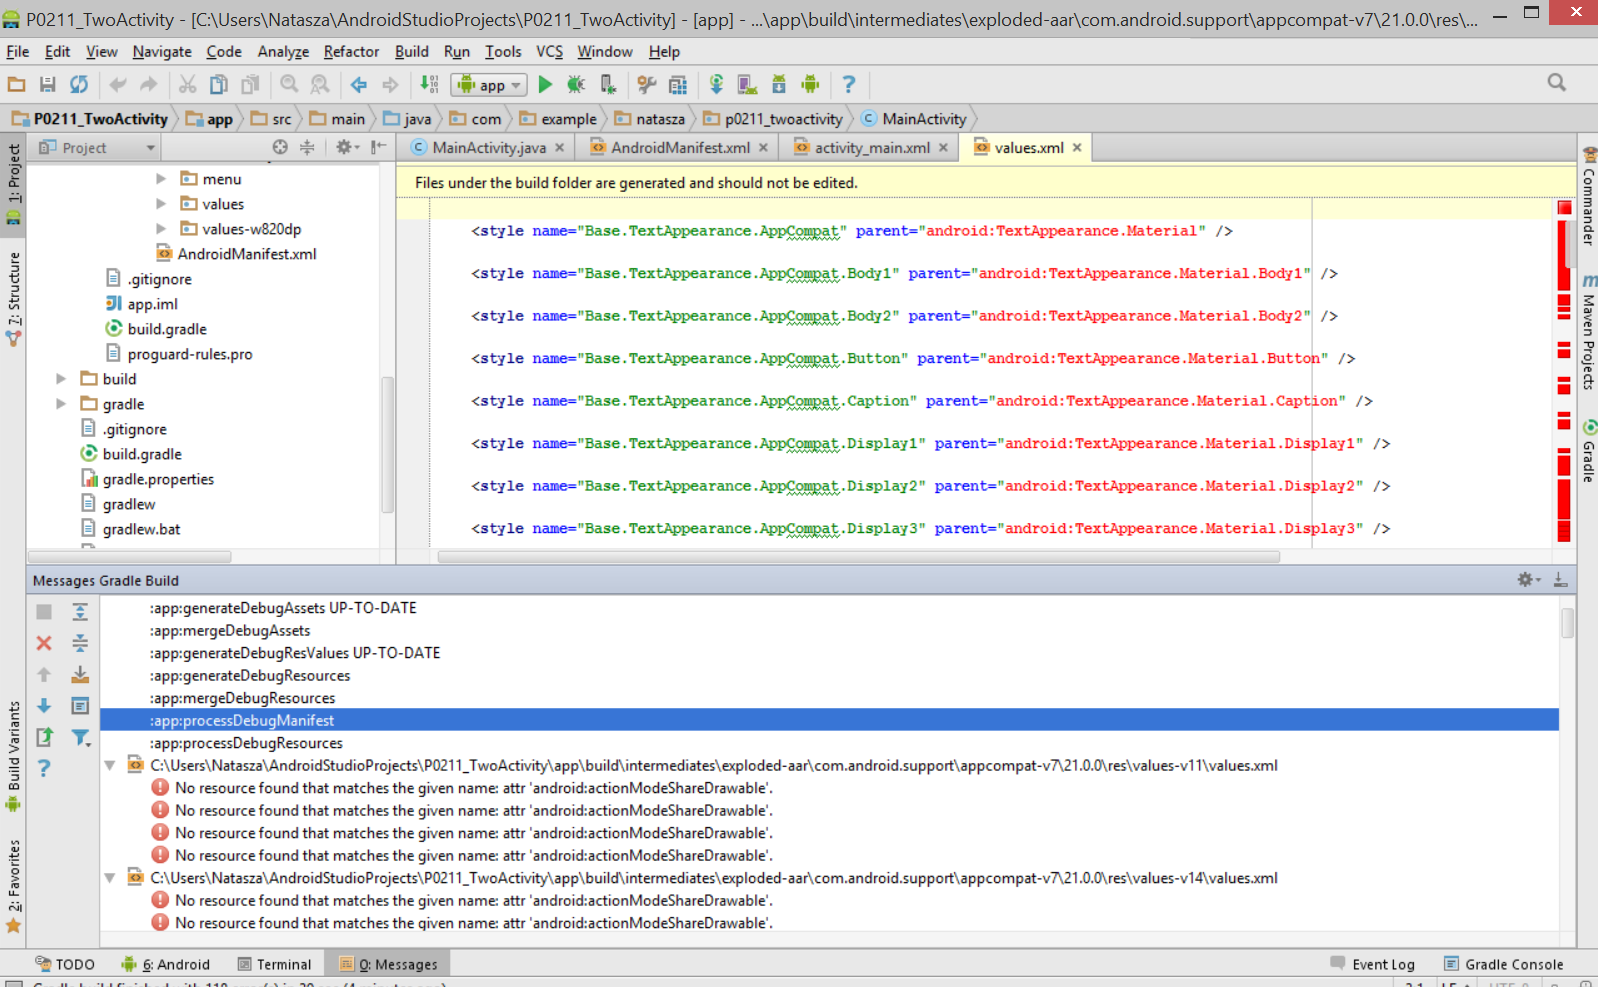The height and width of the screenshot is (987, 1598).
Task: Expand the menu folder
Action: [x=161, y=179]
